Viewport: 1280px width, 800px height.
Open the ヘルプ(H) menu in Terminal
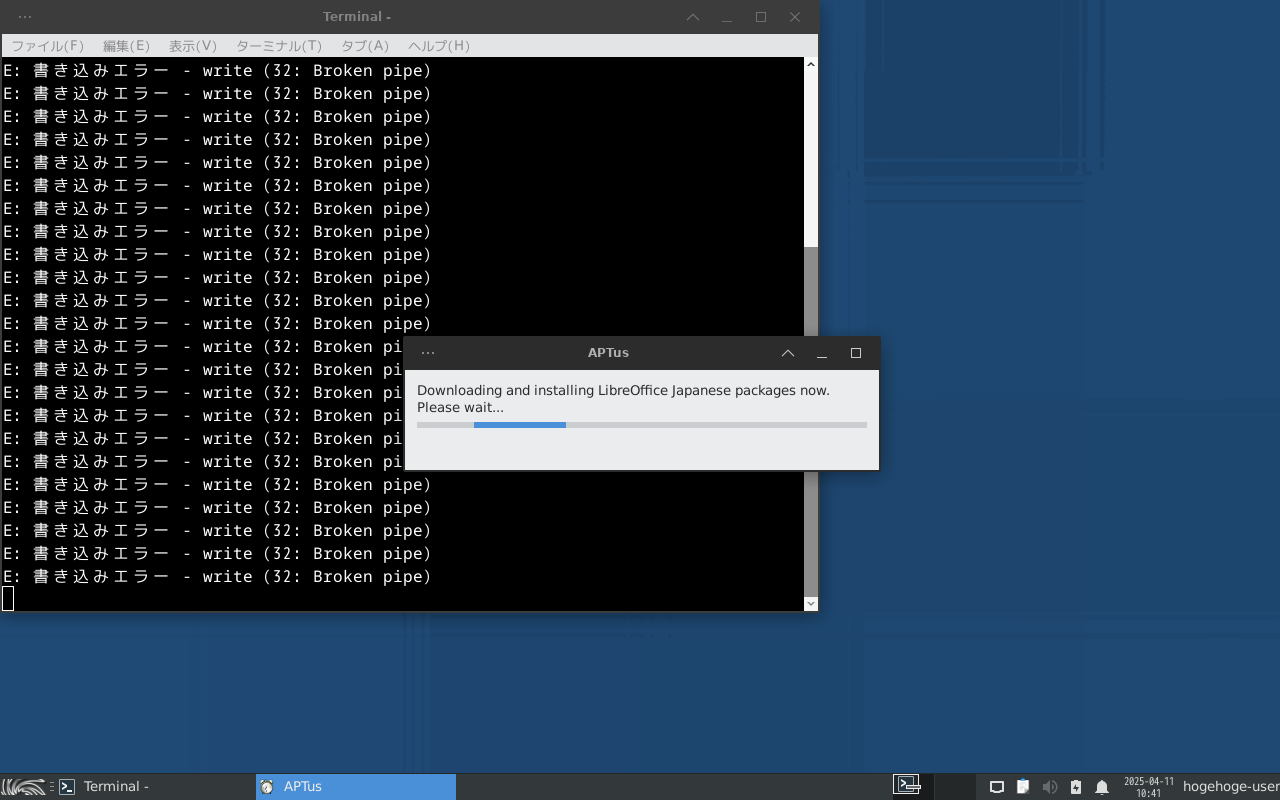pos(439,46)
